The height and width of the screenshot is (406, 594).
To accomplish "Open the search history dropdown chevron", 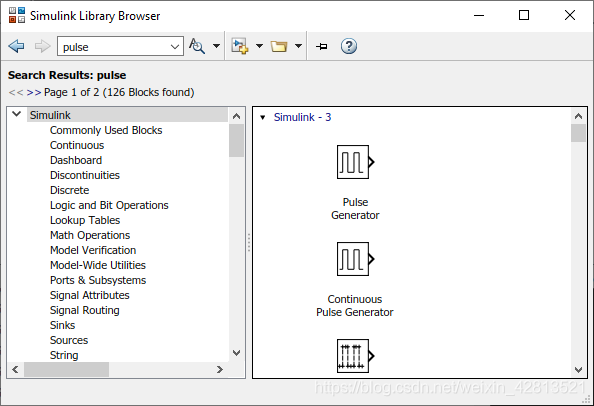I will (175, 47).
